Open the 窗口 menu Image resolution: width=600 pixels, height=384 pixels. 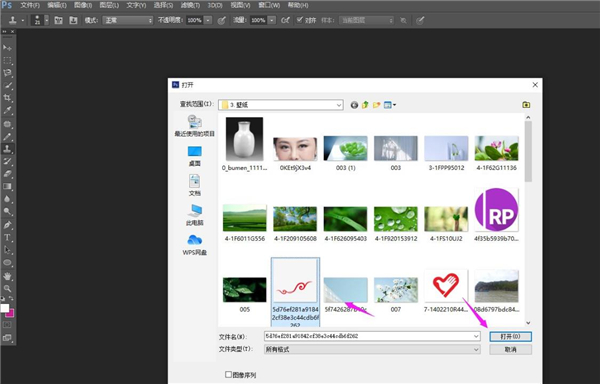point(269,5)
